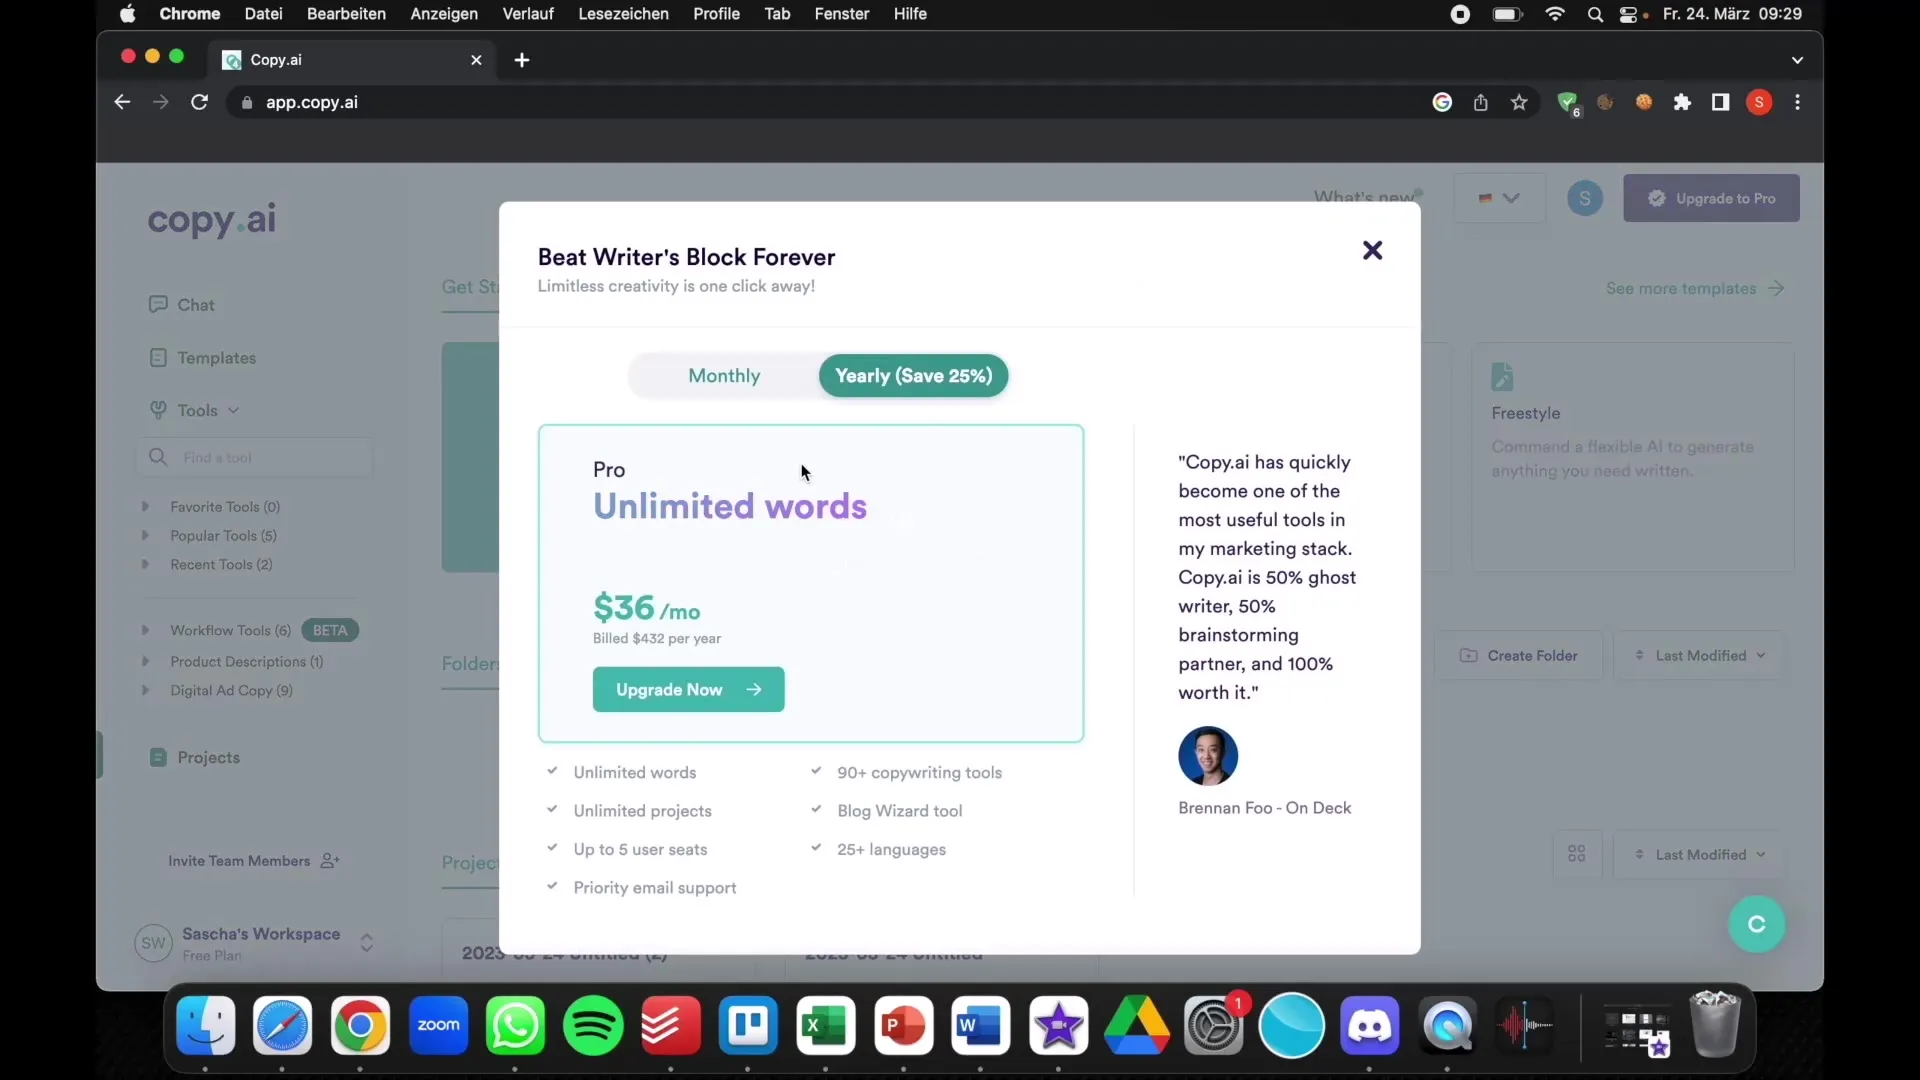The width and height of the screenshot is (1920, 1080).
Task: Open Discord app from dock
Action: click(1369, 1025)
